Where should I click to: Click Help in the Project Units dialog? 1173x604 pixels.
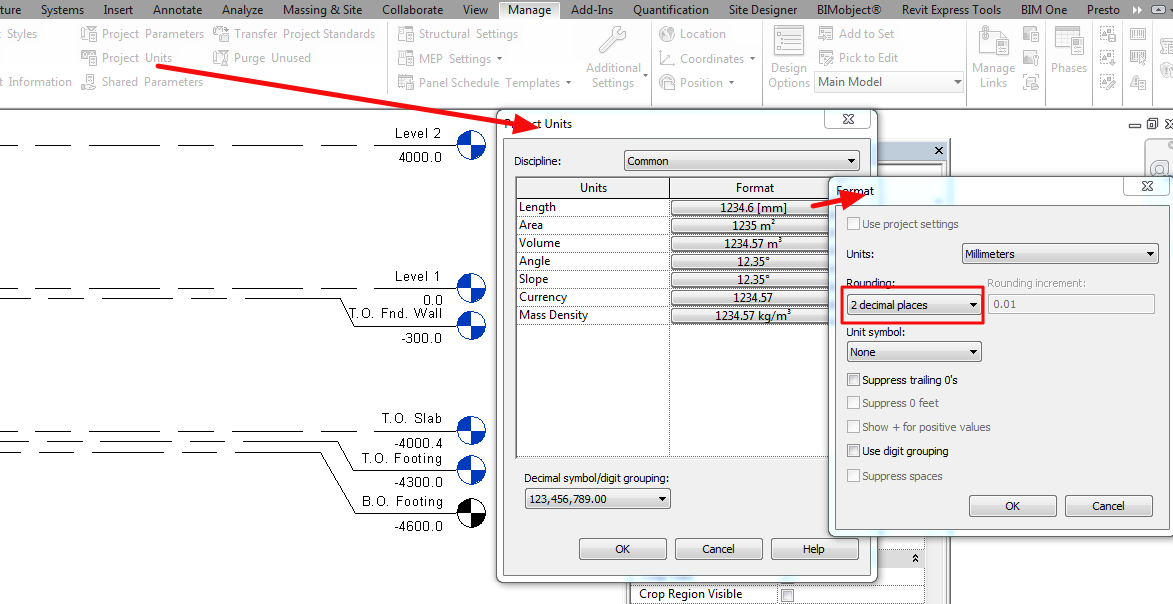[814, 548]
